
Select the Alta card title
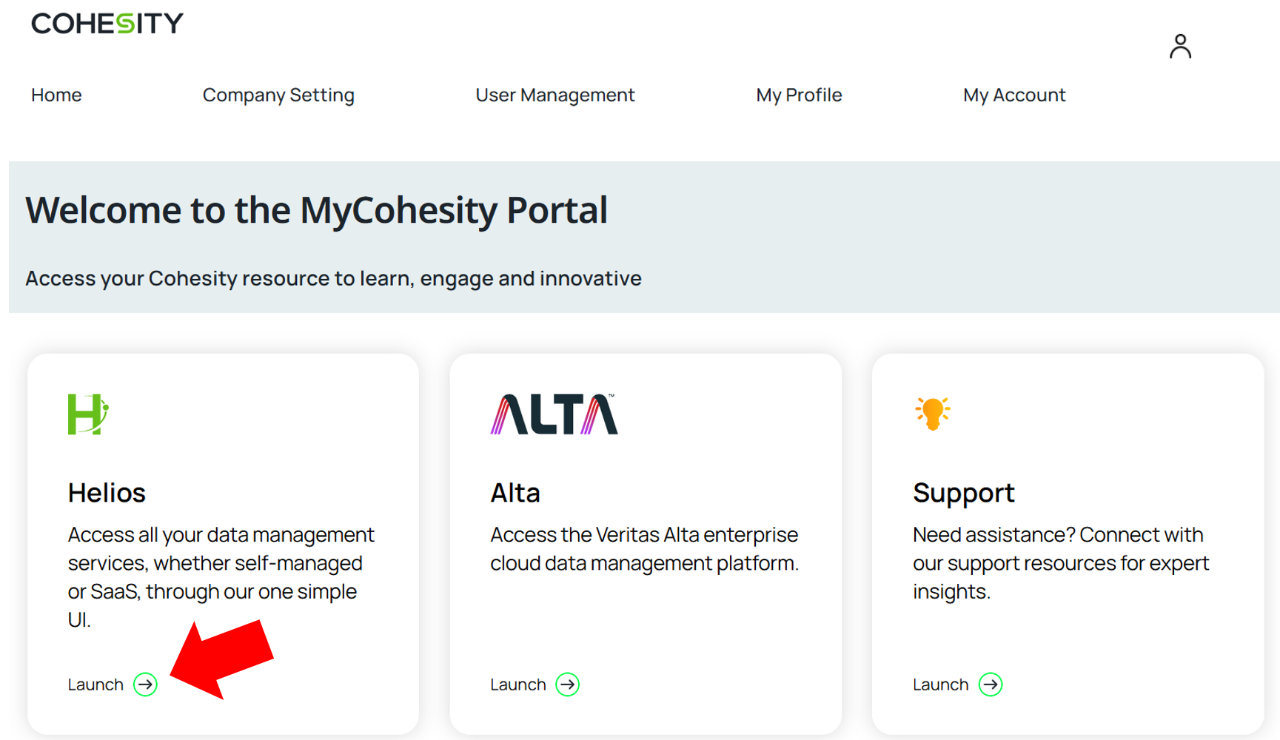click(x=515, y=492)
